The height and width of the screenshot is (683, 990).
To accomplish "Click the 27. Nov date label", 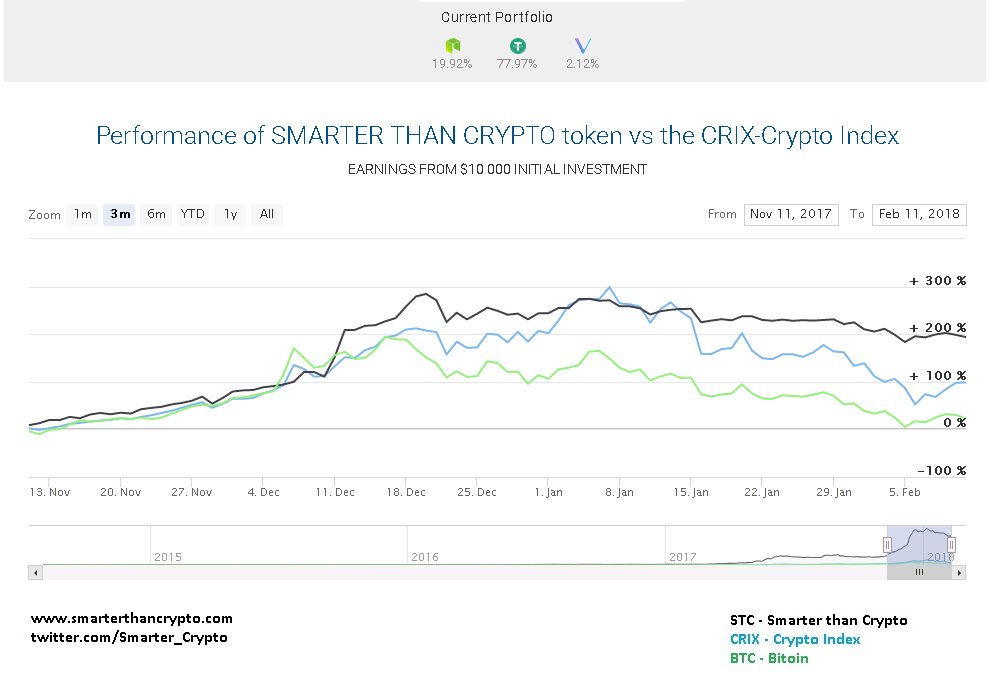I will click(x=192, y=492).
